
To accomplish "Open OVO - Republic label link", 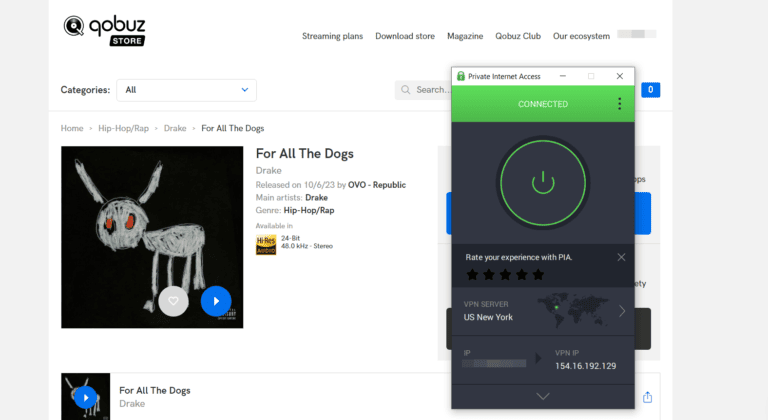I will (377, 185).
